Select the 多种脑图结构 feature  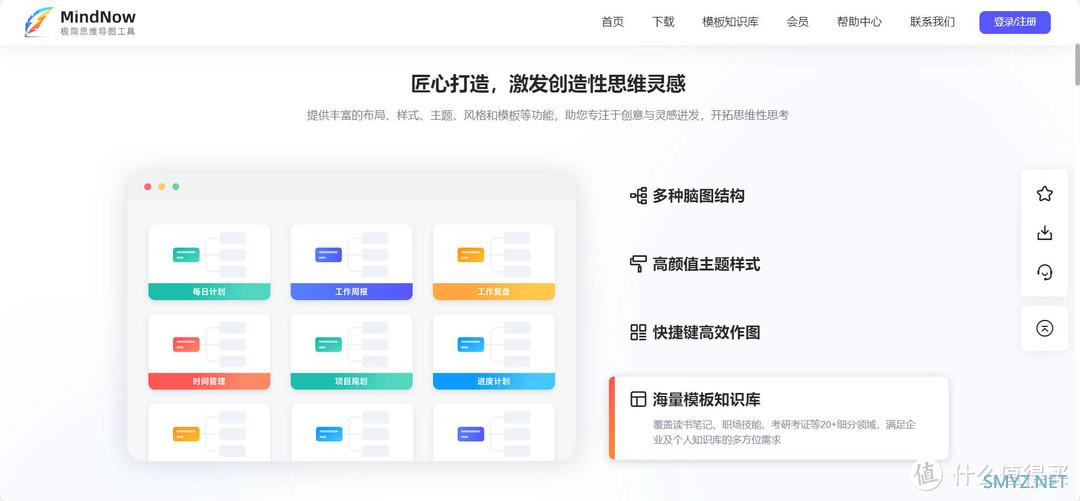[x=698, y=196]
